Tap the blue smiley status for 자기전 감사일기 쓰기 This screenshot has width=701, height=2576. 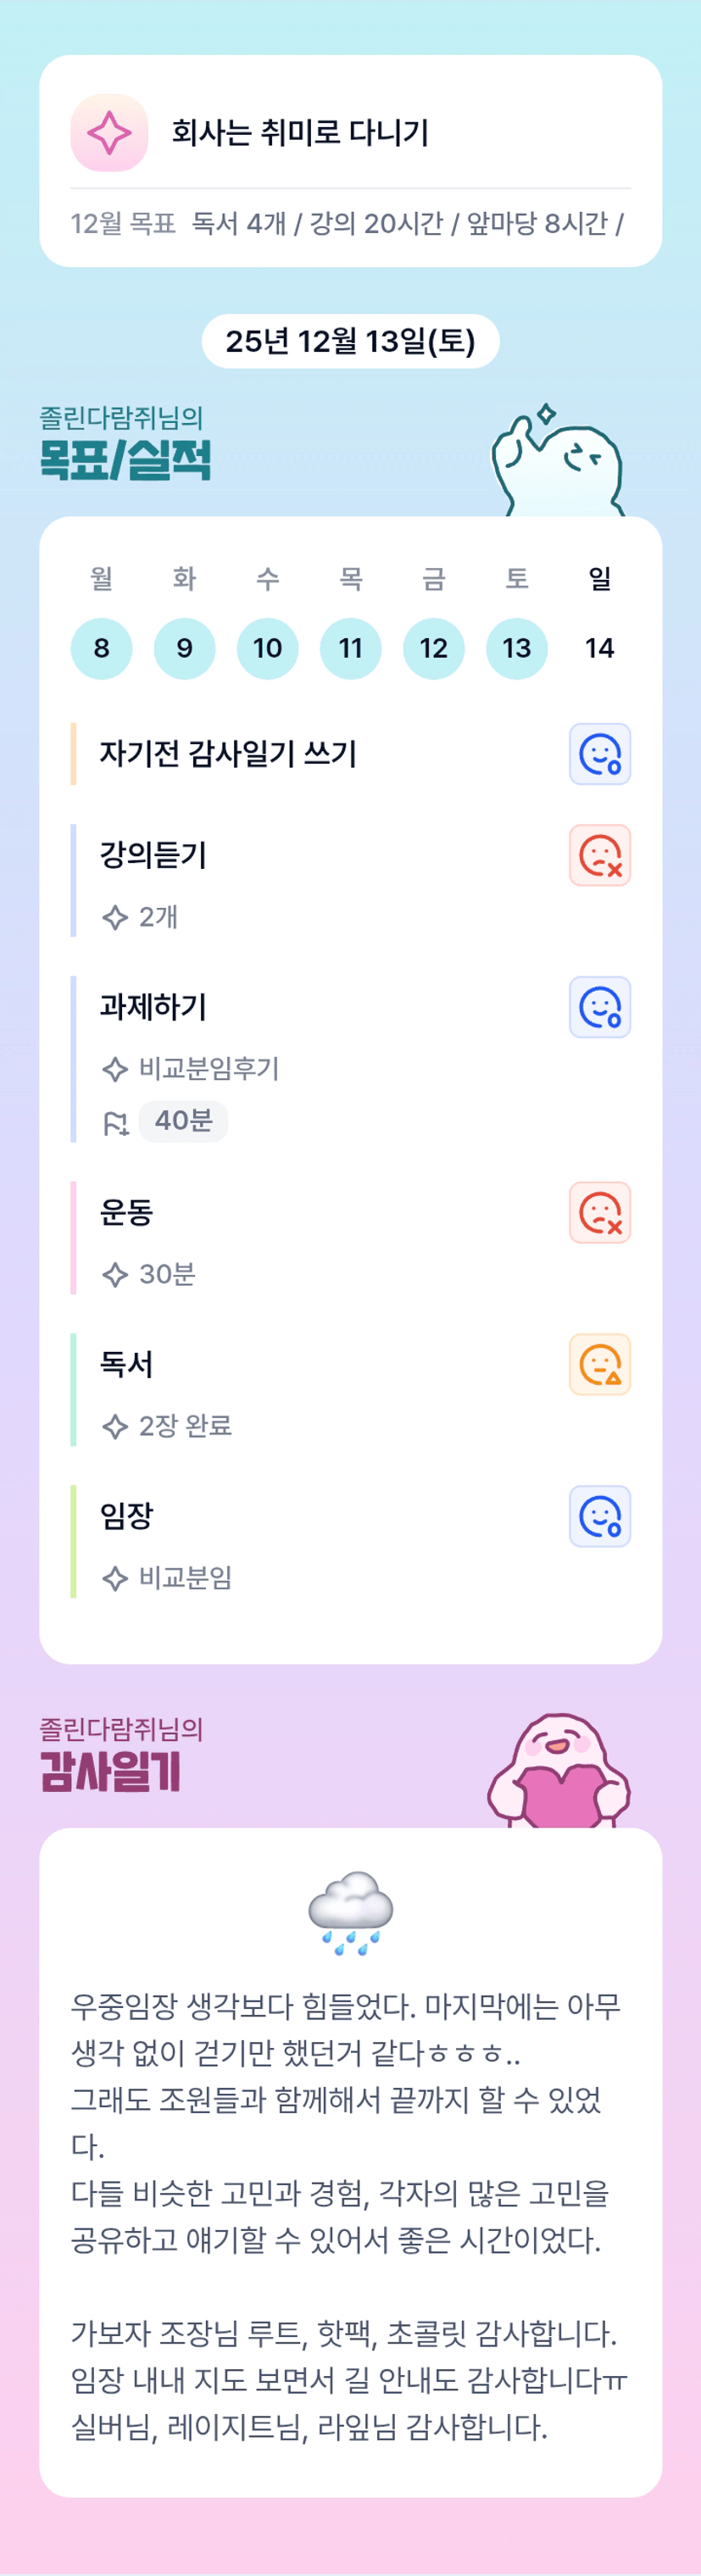coord(599,754)
